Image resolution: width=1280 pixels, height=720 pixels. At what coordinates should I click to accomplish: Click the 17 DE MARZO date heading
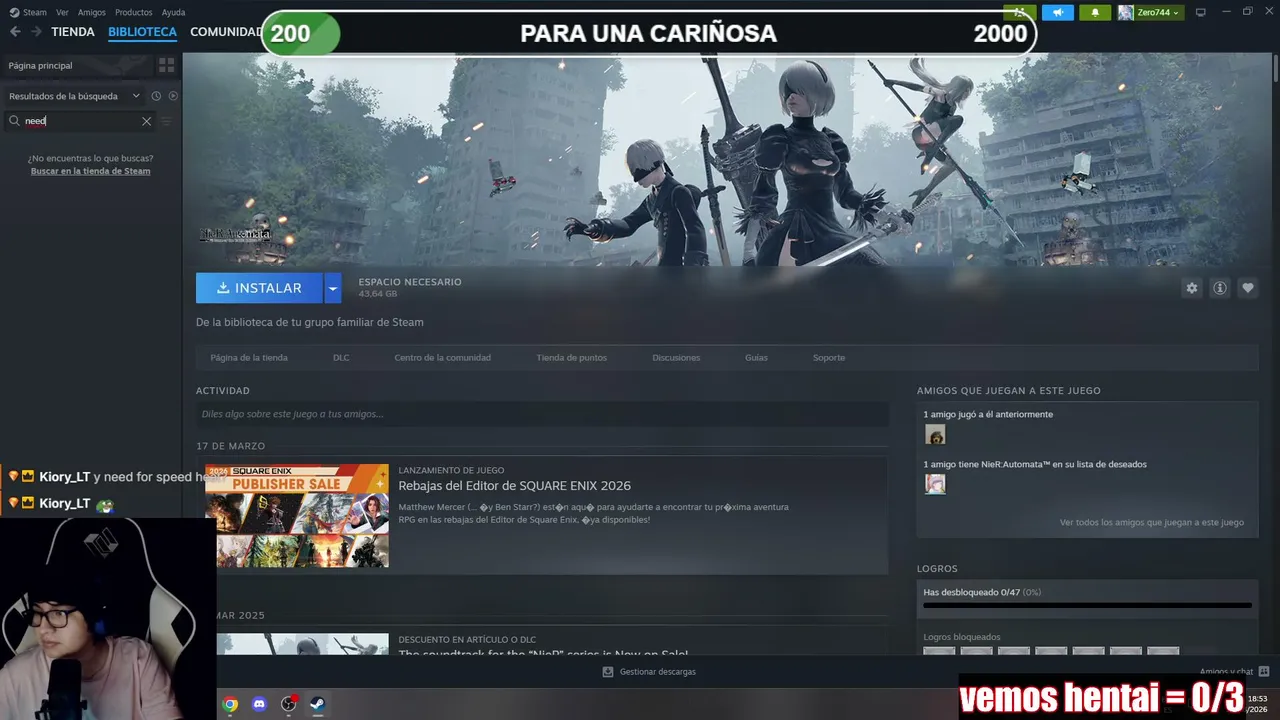[x=231, y=446]
